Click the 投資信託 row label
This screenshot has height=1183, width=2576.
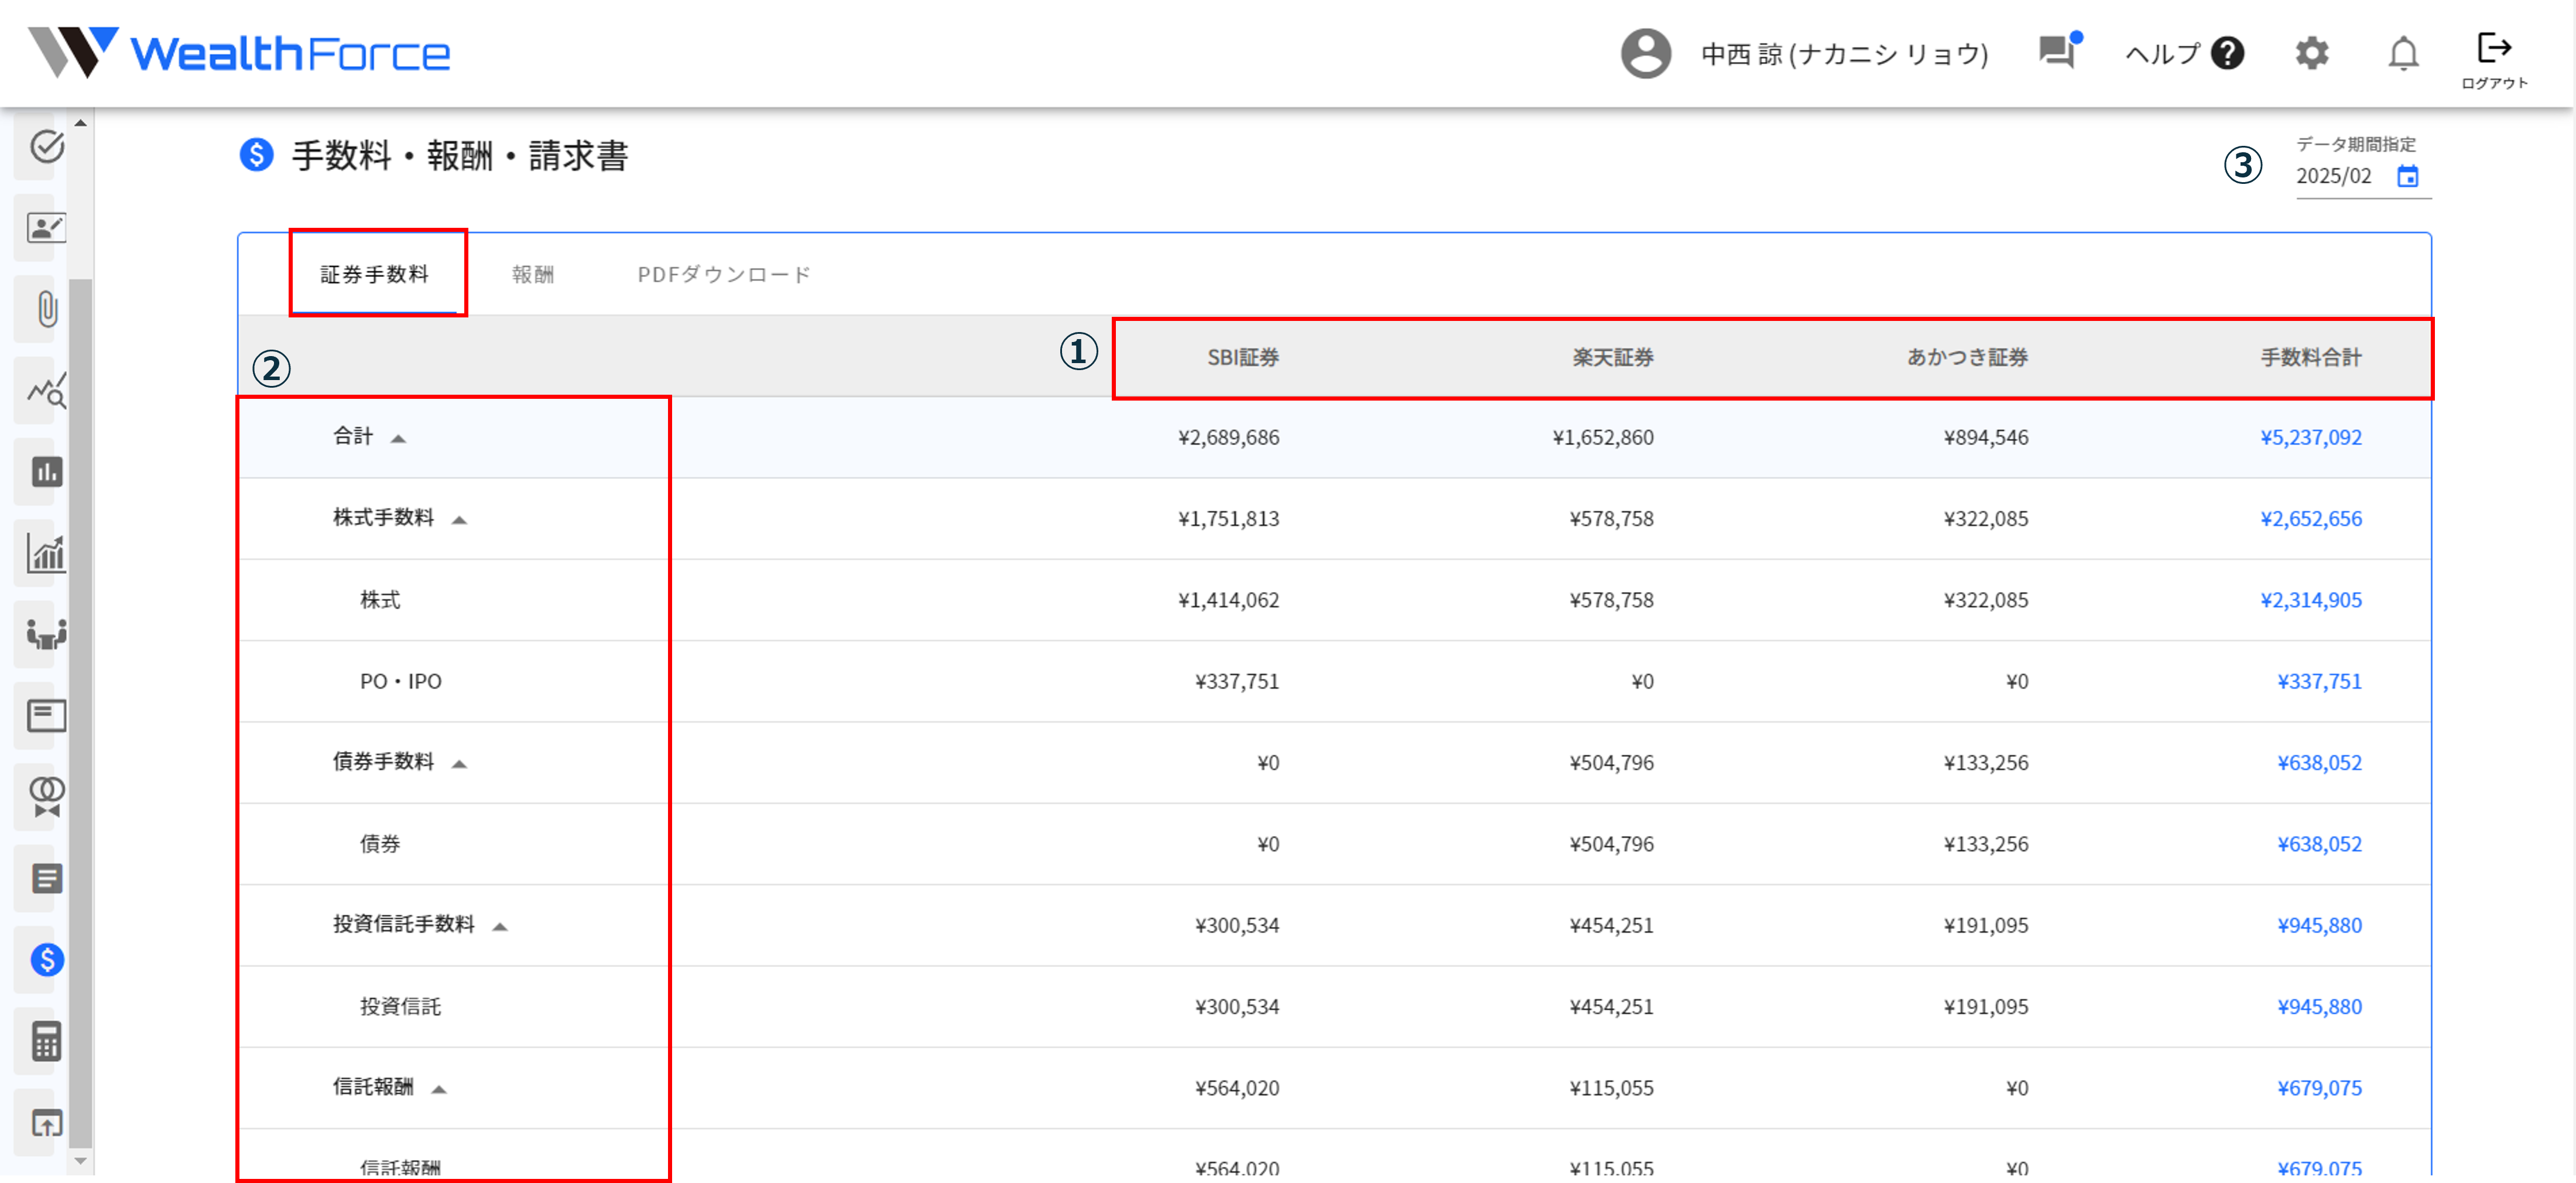400,1007
